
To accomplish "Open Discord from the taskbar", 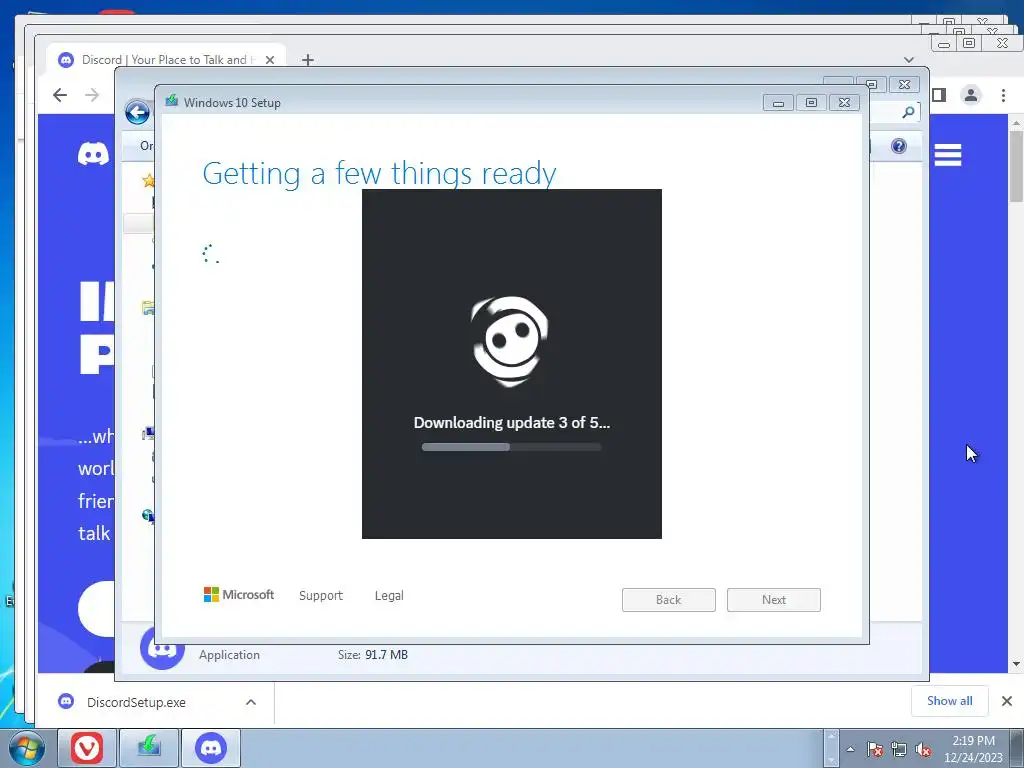I will tap(210, 748).
